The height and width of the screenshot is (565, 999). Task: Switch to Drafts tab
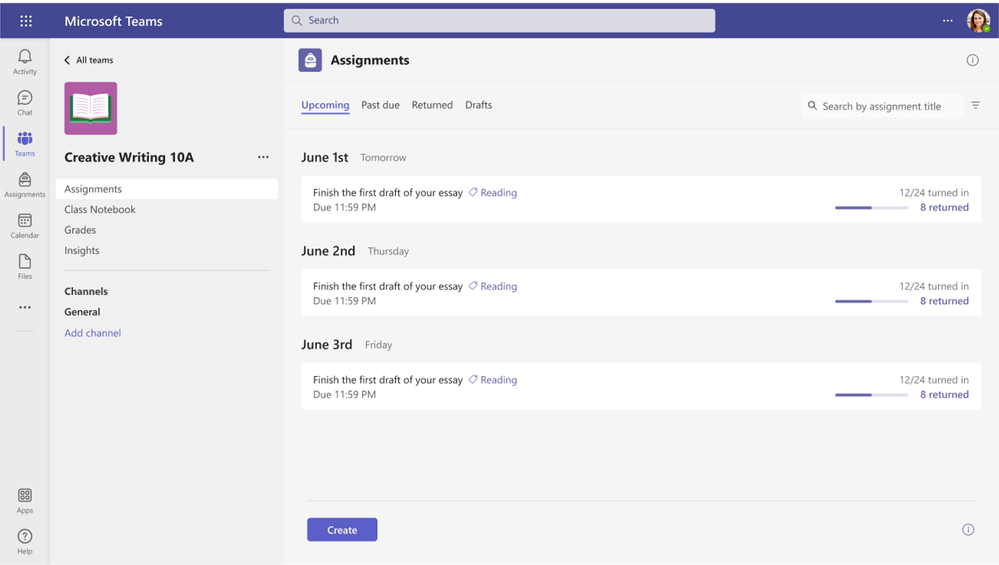coord(478,105)
